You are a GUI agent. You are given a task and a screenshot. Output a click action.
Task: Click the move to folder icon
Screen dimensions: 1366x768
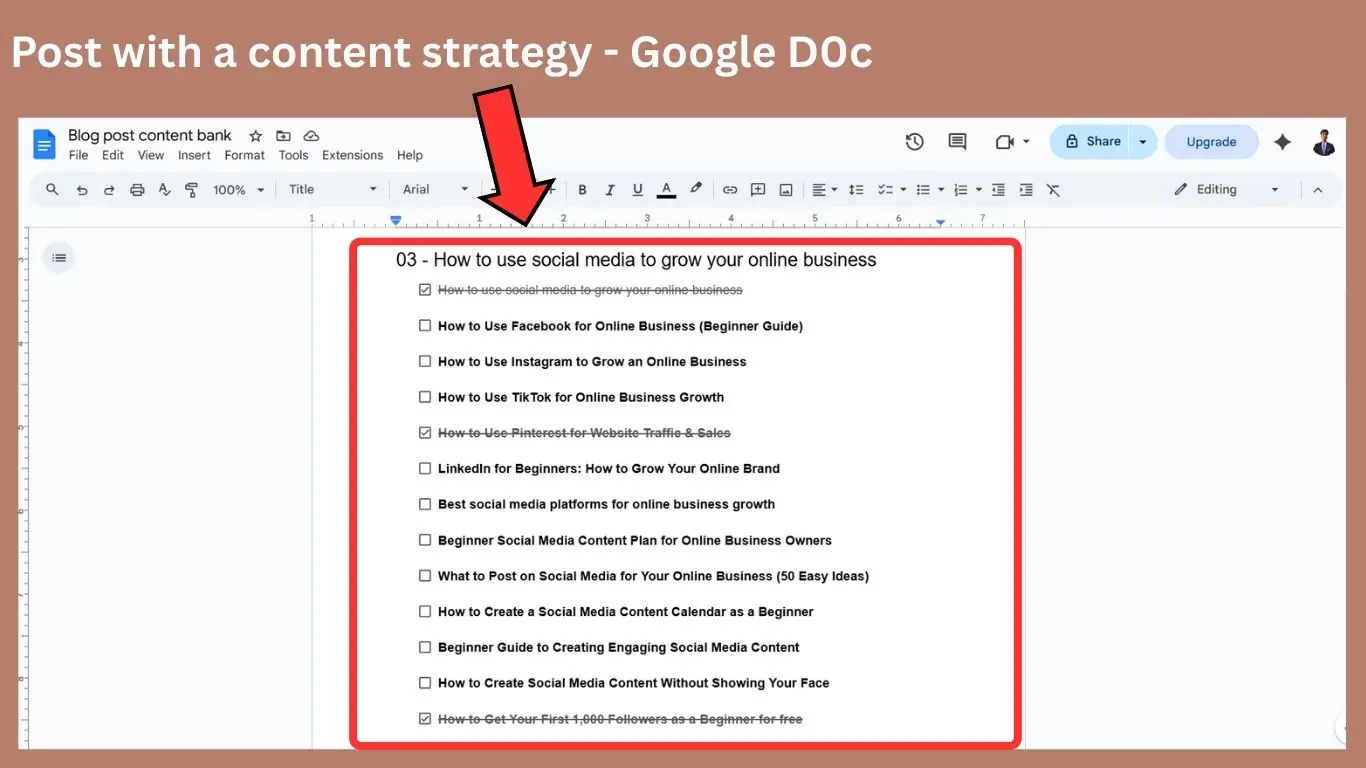[x=283, y=136]
